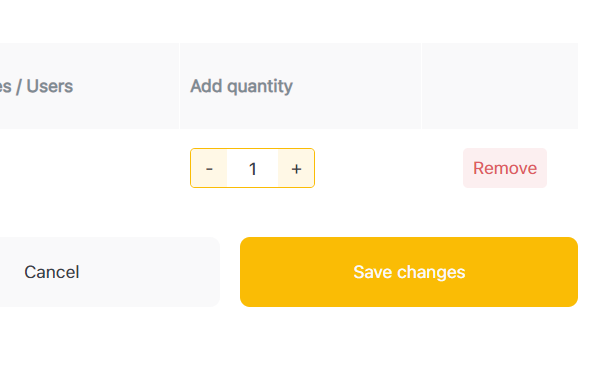This screenshot has width=597, height=381.
Task: Dismiss the dialog via Cancel
Action: pos(52,272)
